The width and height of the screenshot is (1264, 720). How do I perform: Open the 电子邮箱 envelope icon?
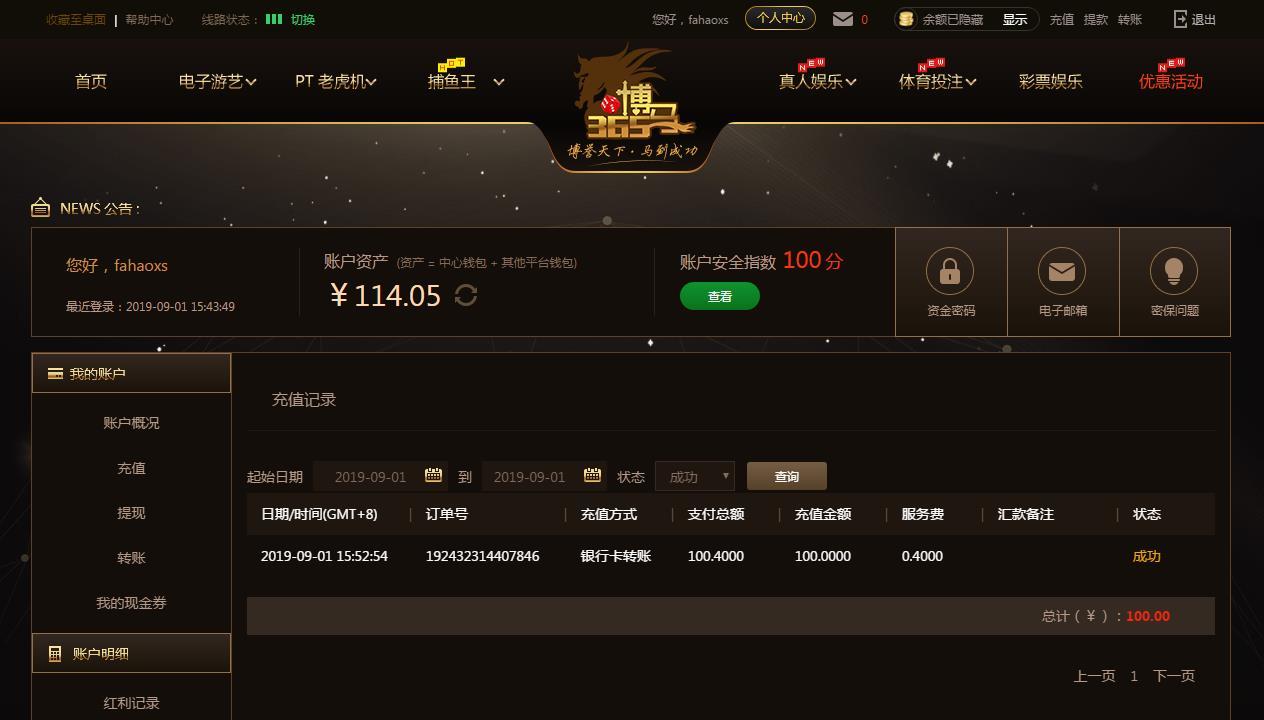(x=1062, y=271)
